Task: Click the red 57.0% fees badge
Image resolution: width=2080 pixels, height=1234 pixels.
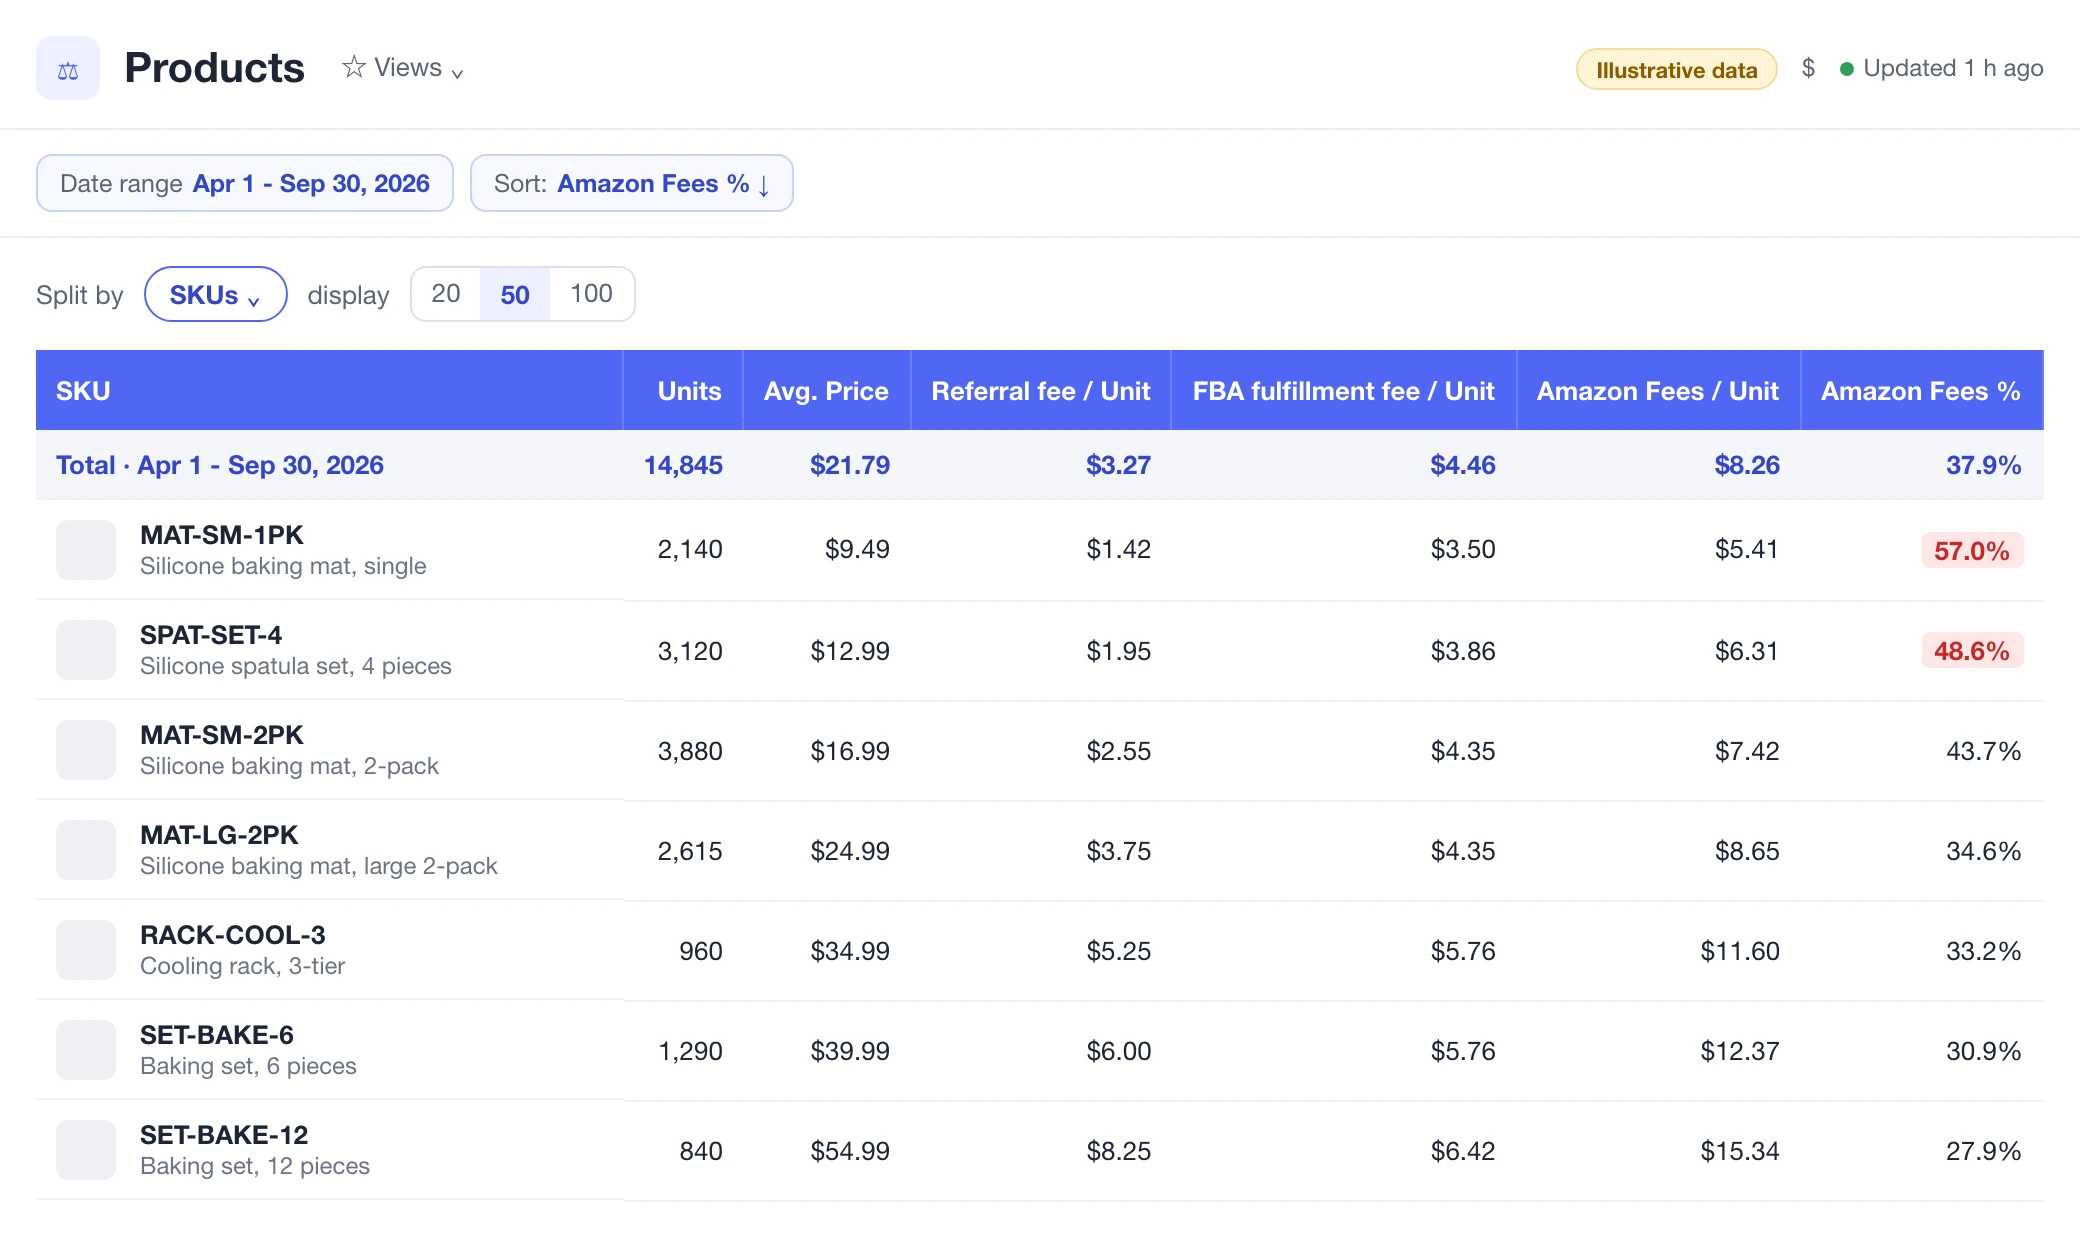Action: coord(1972,550)
